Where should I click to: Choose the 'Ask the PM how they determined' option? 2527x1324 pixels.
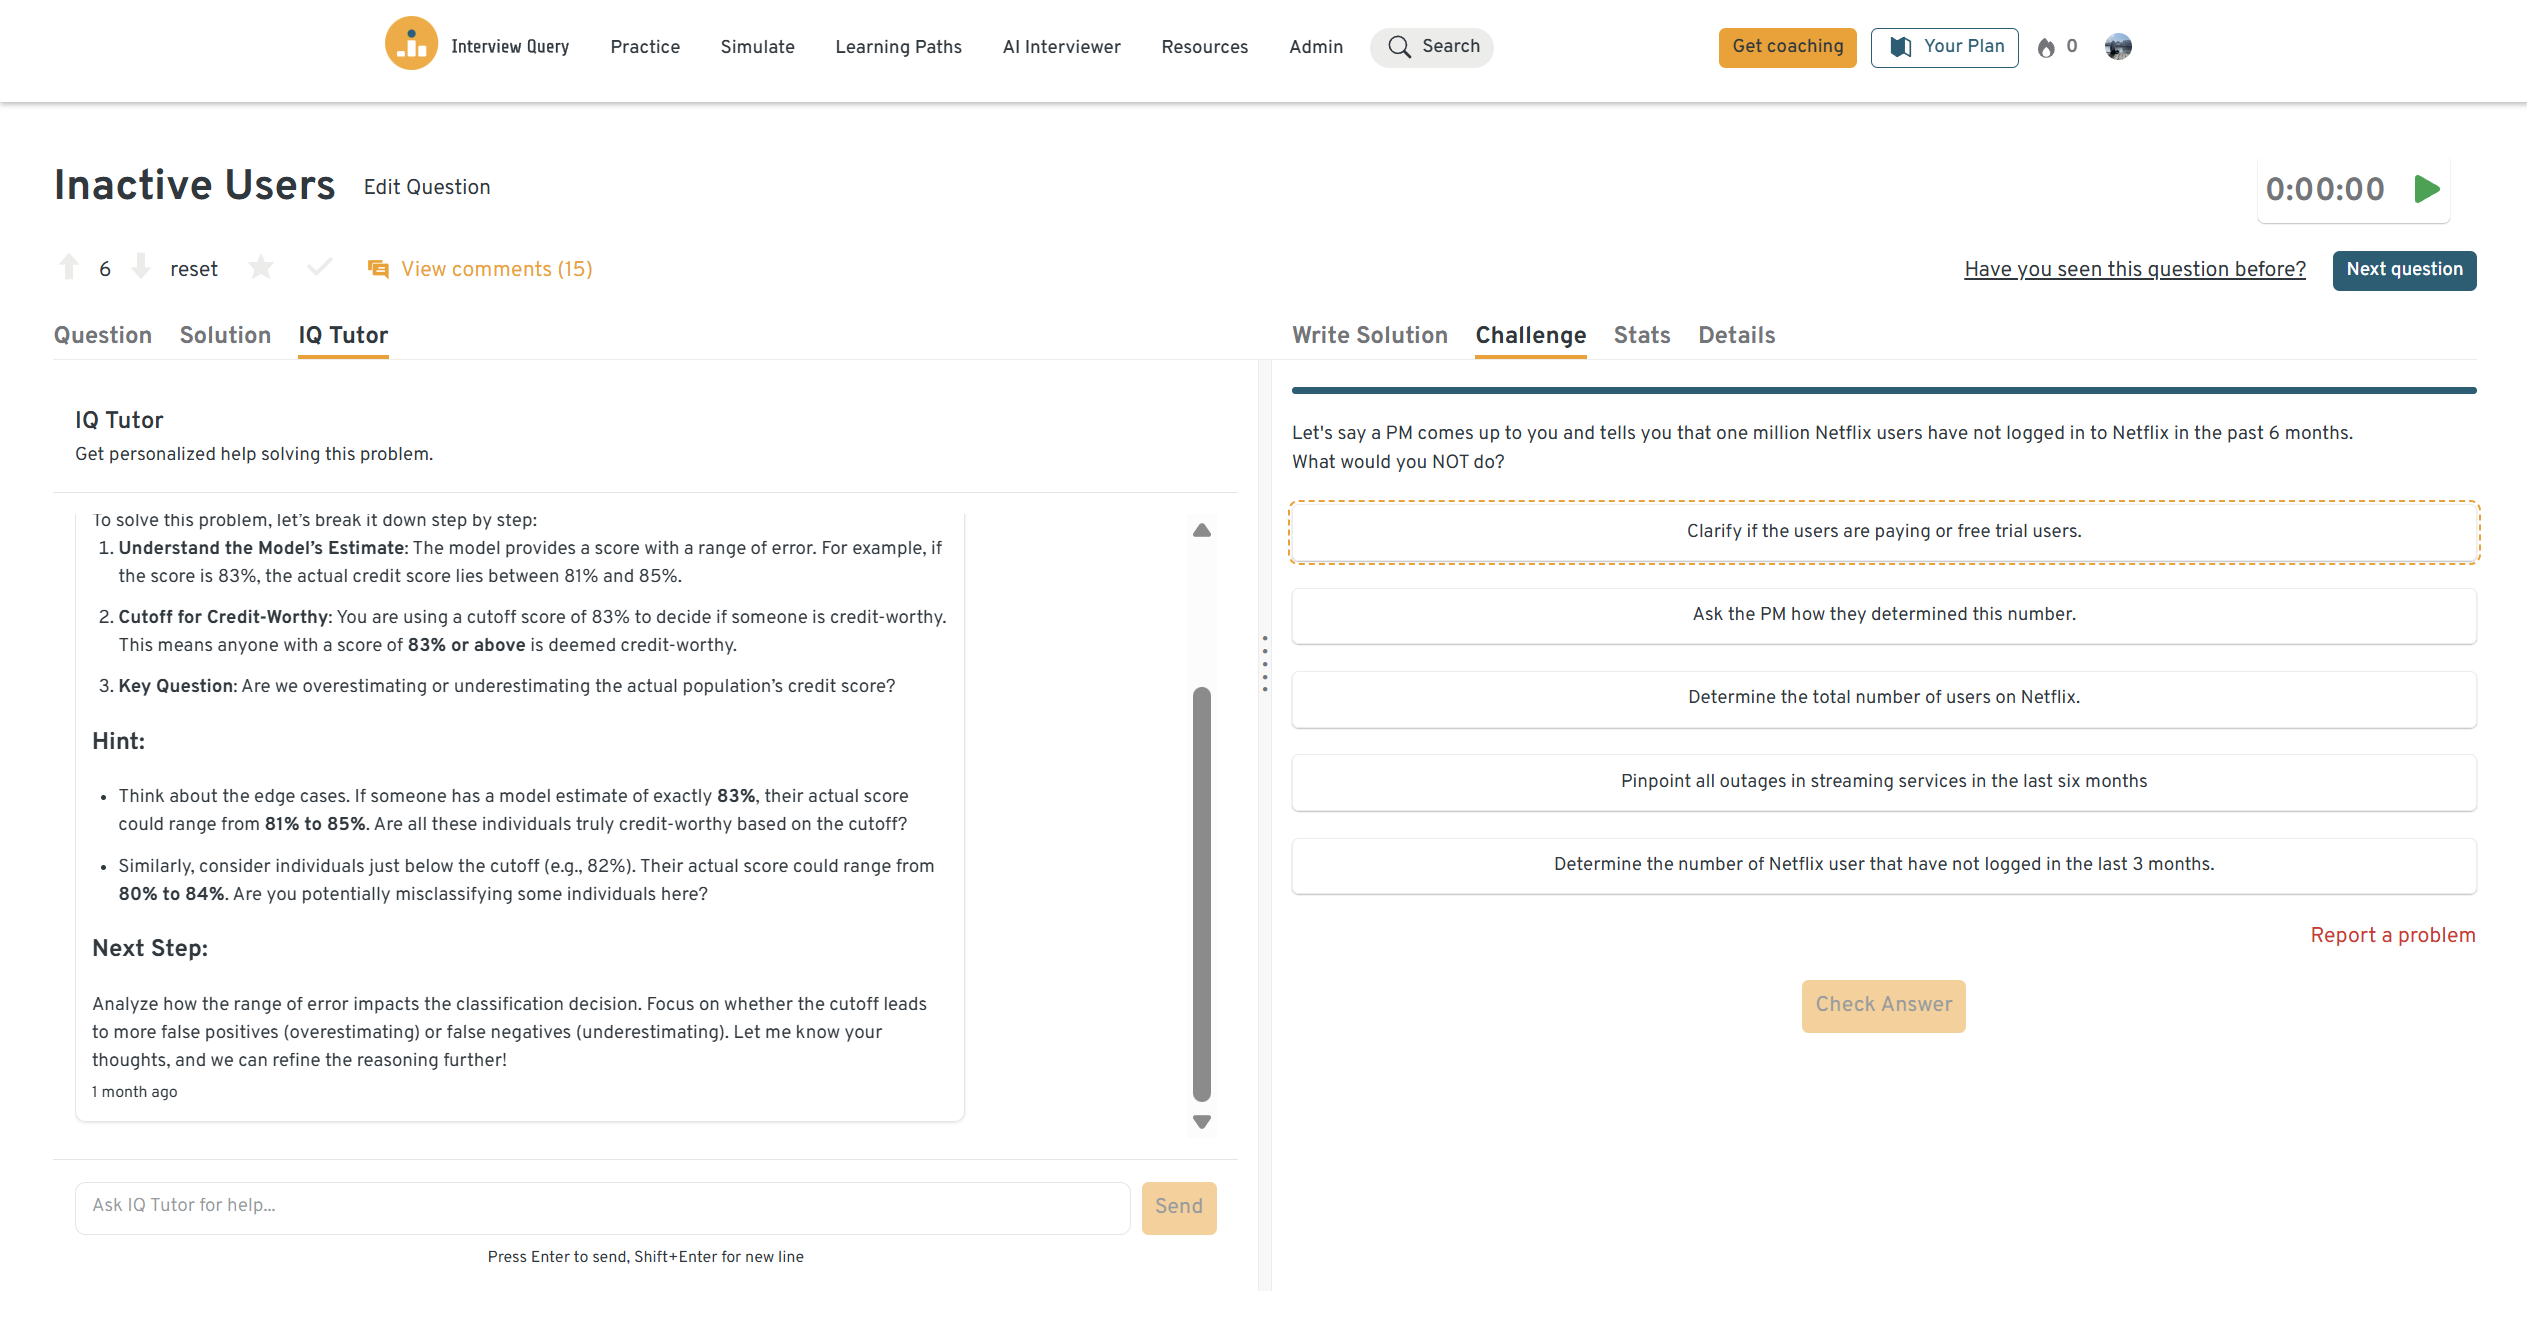[x=1883, y=615]
